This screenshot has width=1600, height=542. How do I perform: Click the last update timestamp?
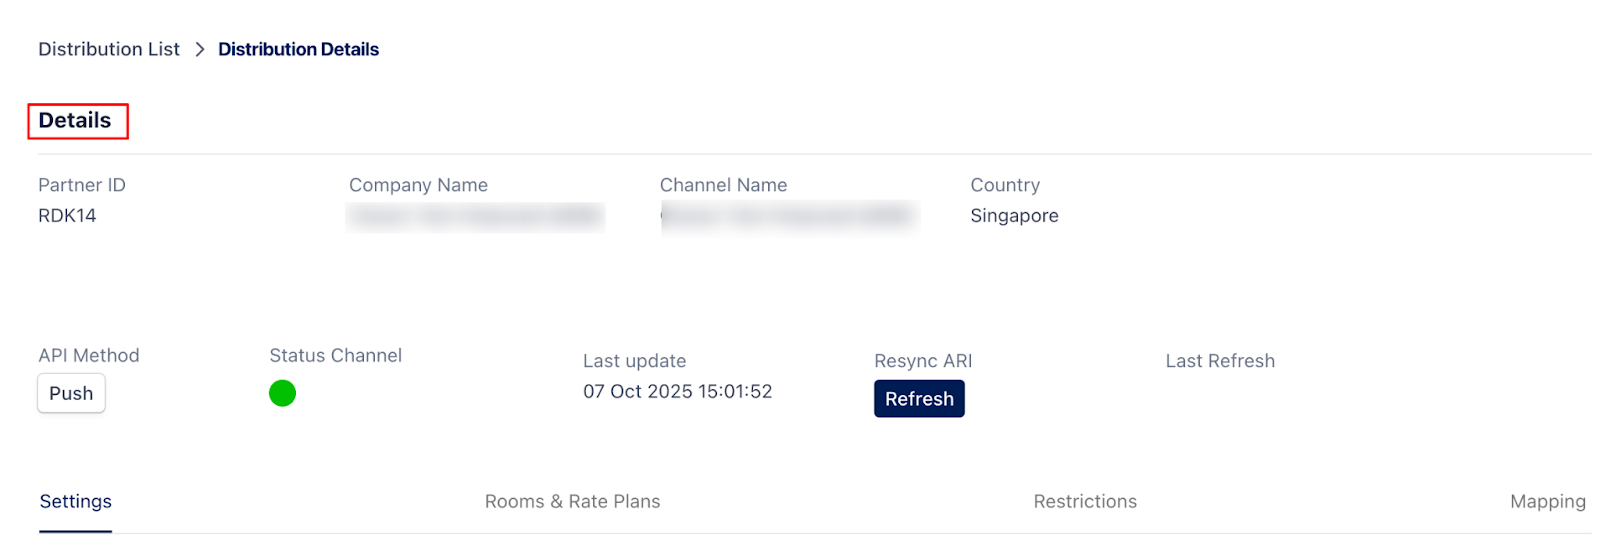pyautogui.click(x=677, y=391)
